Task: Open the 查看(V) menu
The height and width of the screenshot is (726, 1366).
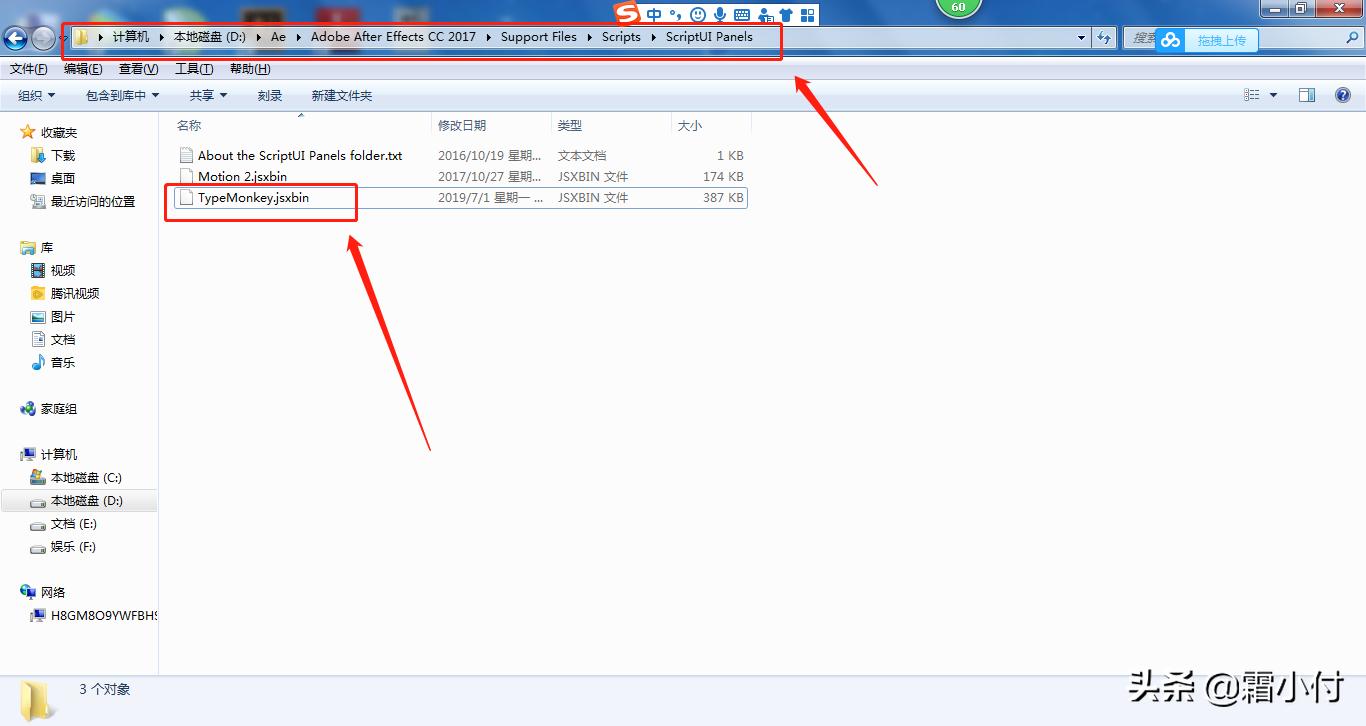Action: [x=138, y=69]
